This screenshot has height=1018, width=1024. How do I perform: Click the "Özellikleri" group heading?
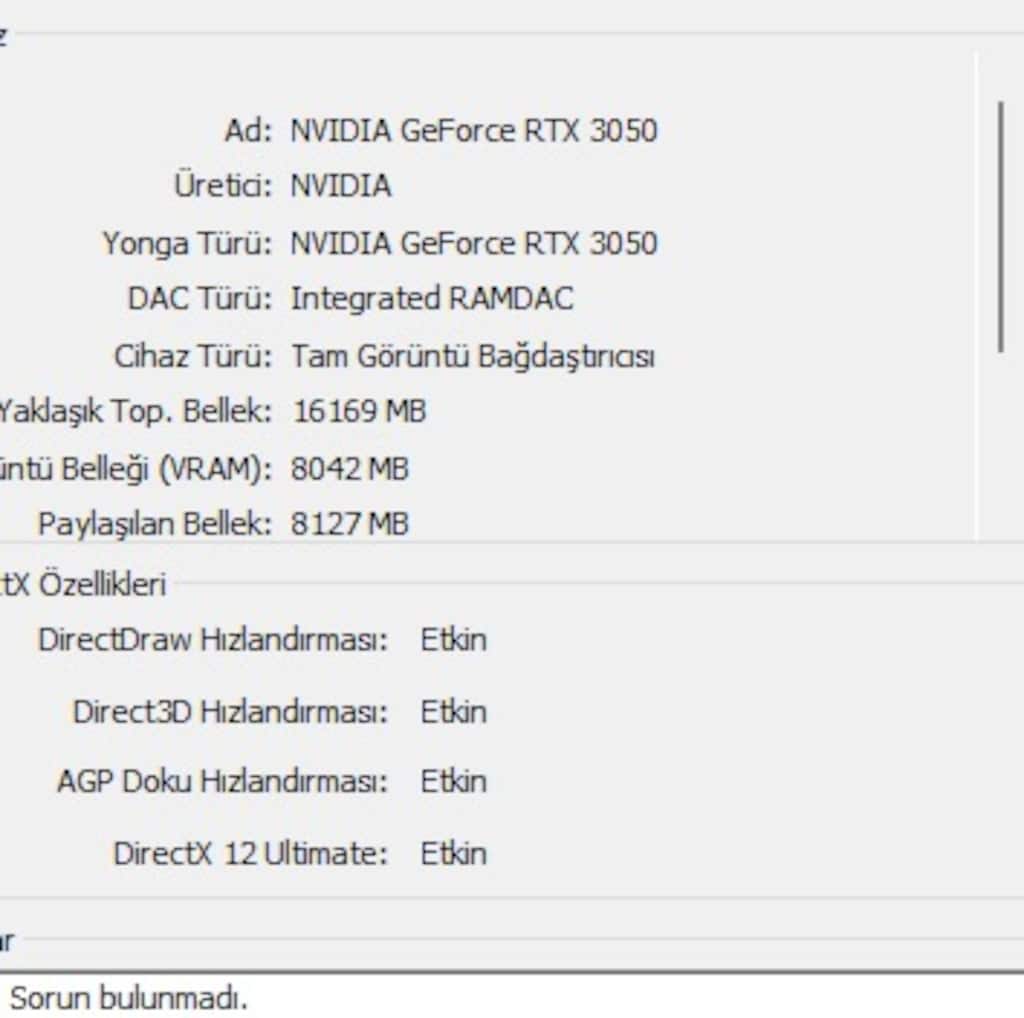point(102,584)
